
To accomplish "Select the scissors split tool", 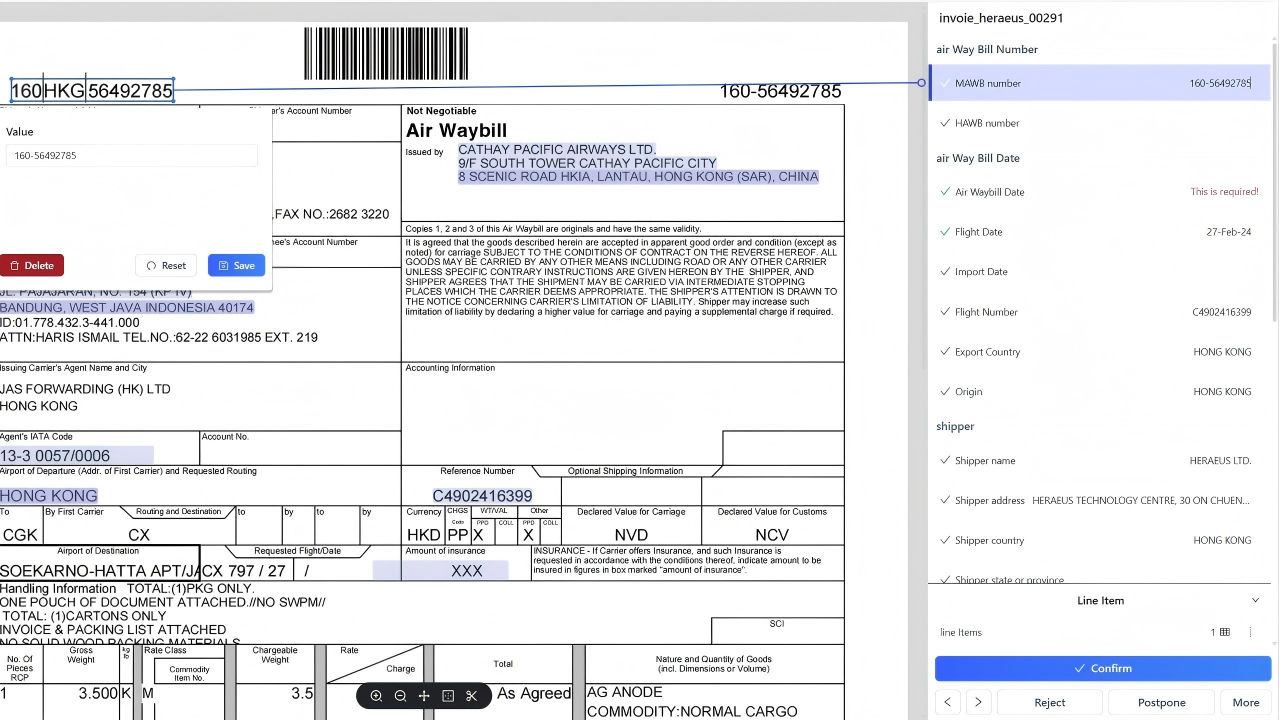I will (x=472, y=696).
